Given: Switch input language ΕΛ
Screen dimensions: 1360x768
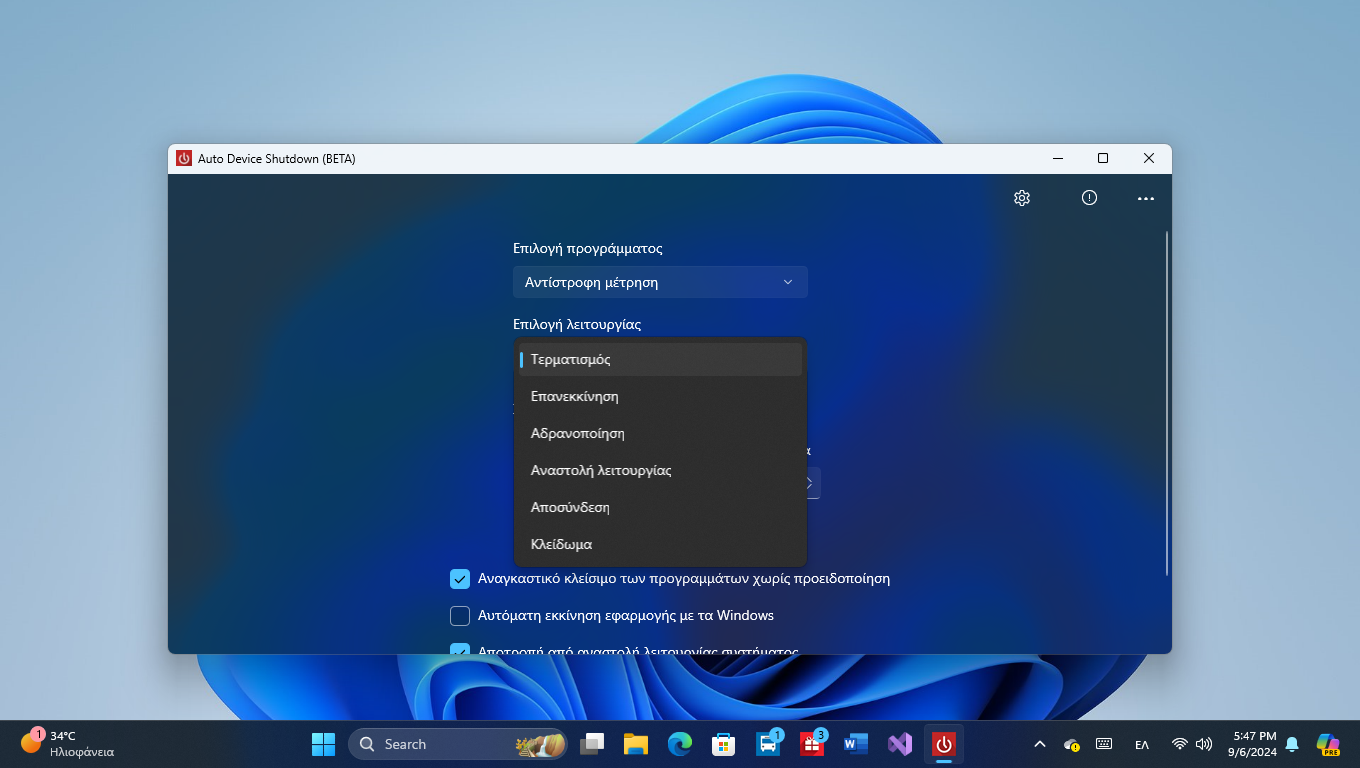Looking at the screenshot, I should 1141,744.
